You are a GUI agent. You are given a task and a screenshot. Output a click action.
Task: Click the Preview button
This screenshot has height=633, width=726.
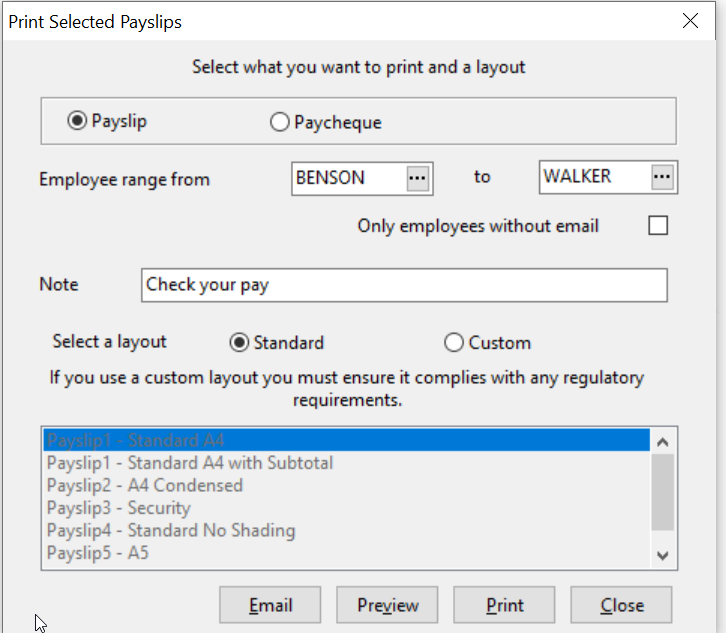coord(387,605)
